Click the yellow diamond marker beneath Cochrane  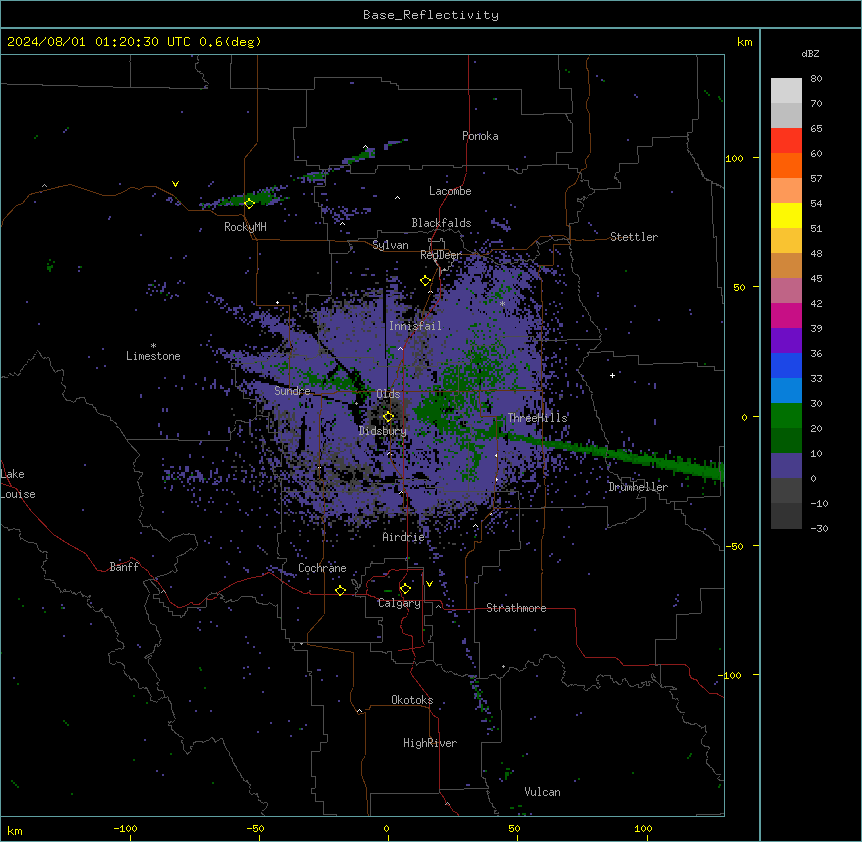tap(340, 590)
